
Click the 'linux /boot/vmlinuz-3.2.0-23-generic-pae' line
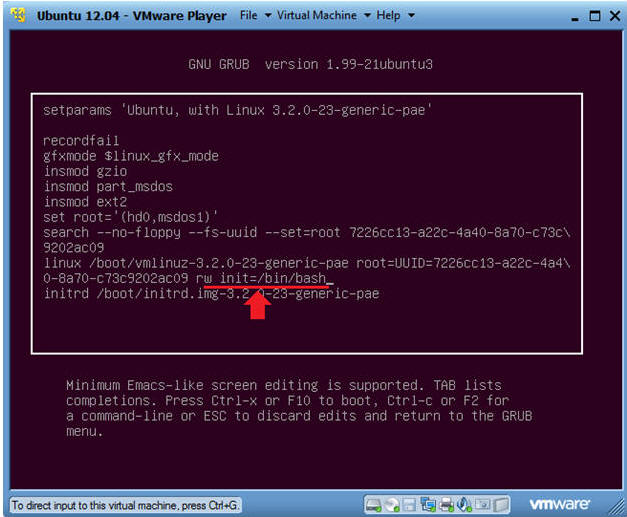[x=307, y=263]
